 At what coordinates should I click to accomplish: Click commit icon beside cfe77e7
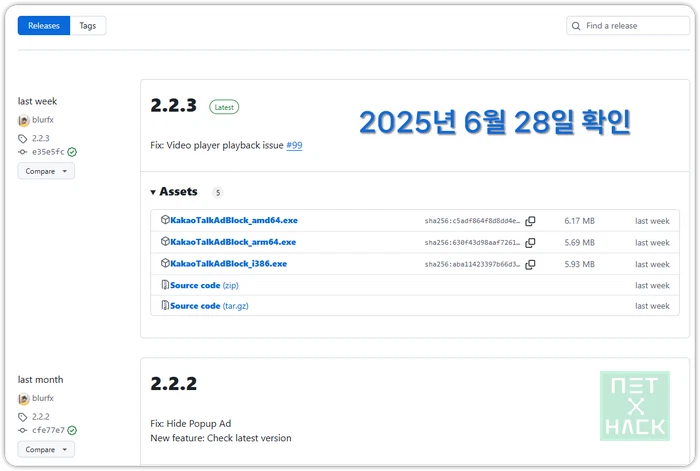pyautogui.click(x=22, y=430)
